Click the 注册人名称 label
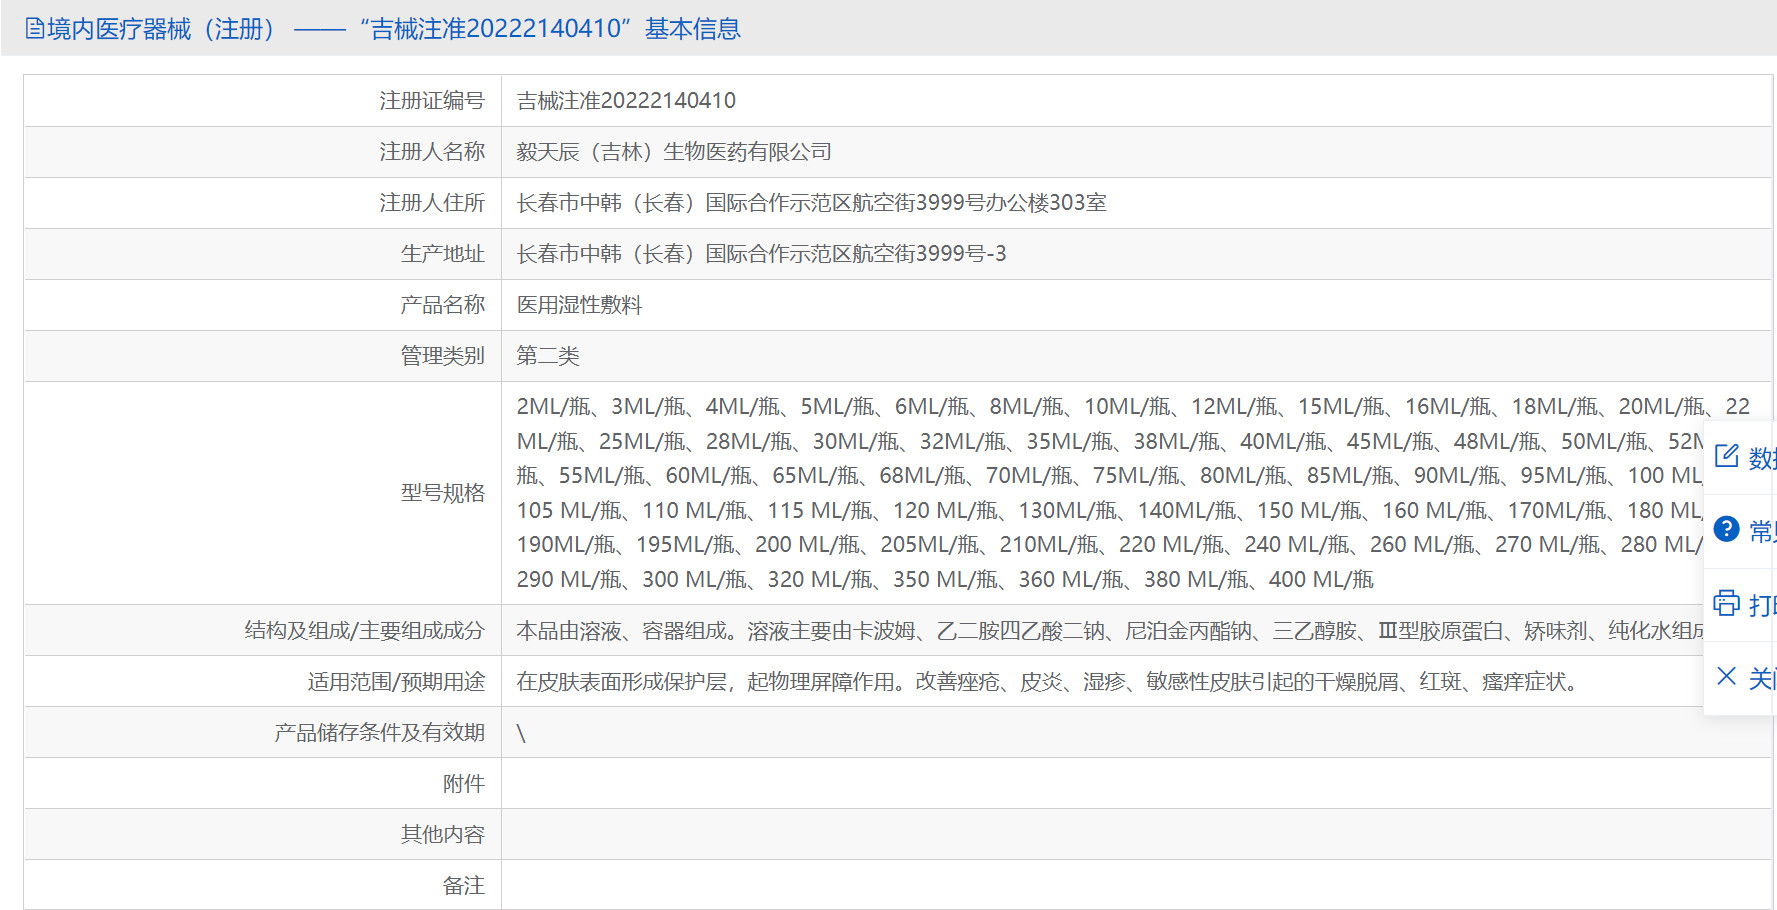The height and width of the screenshot is (910, 1777). coord(432,152)
